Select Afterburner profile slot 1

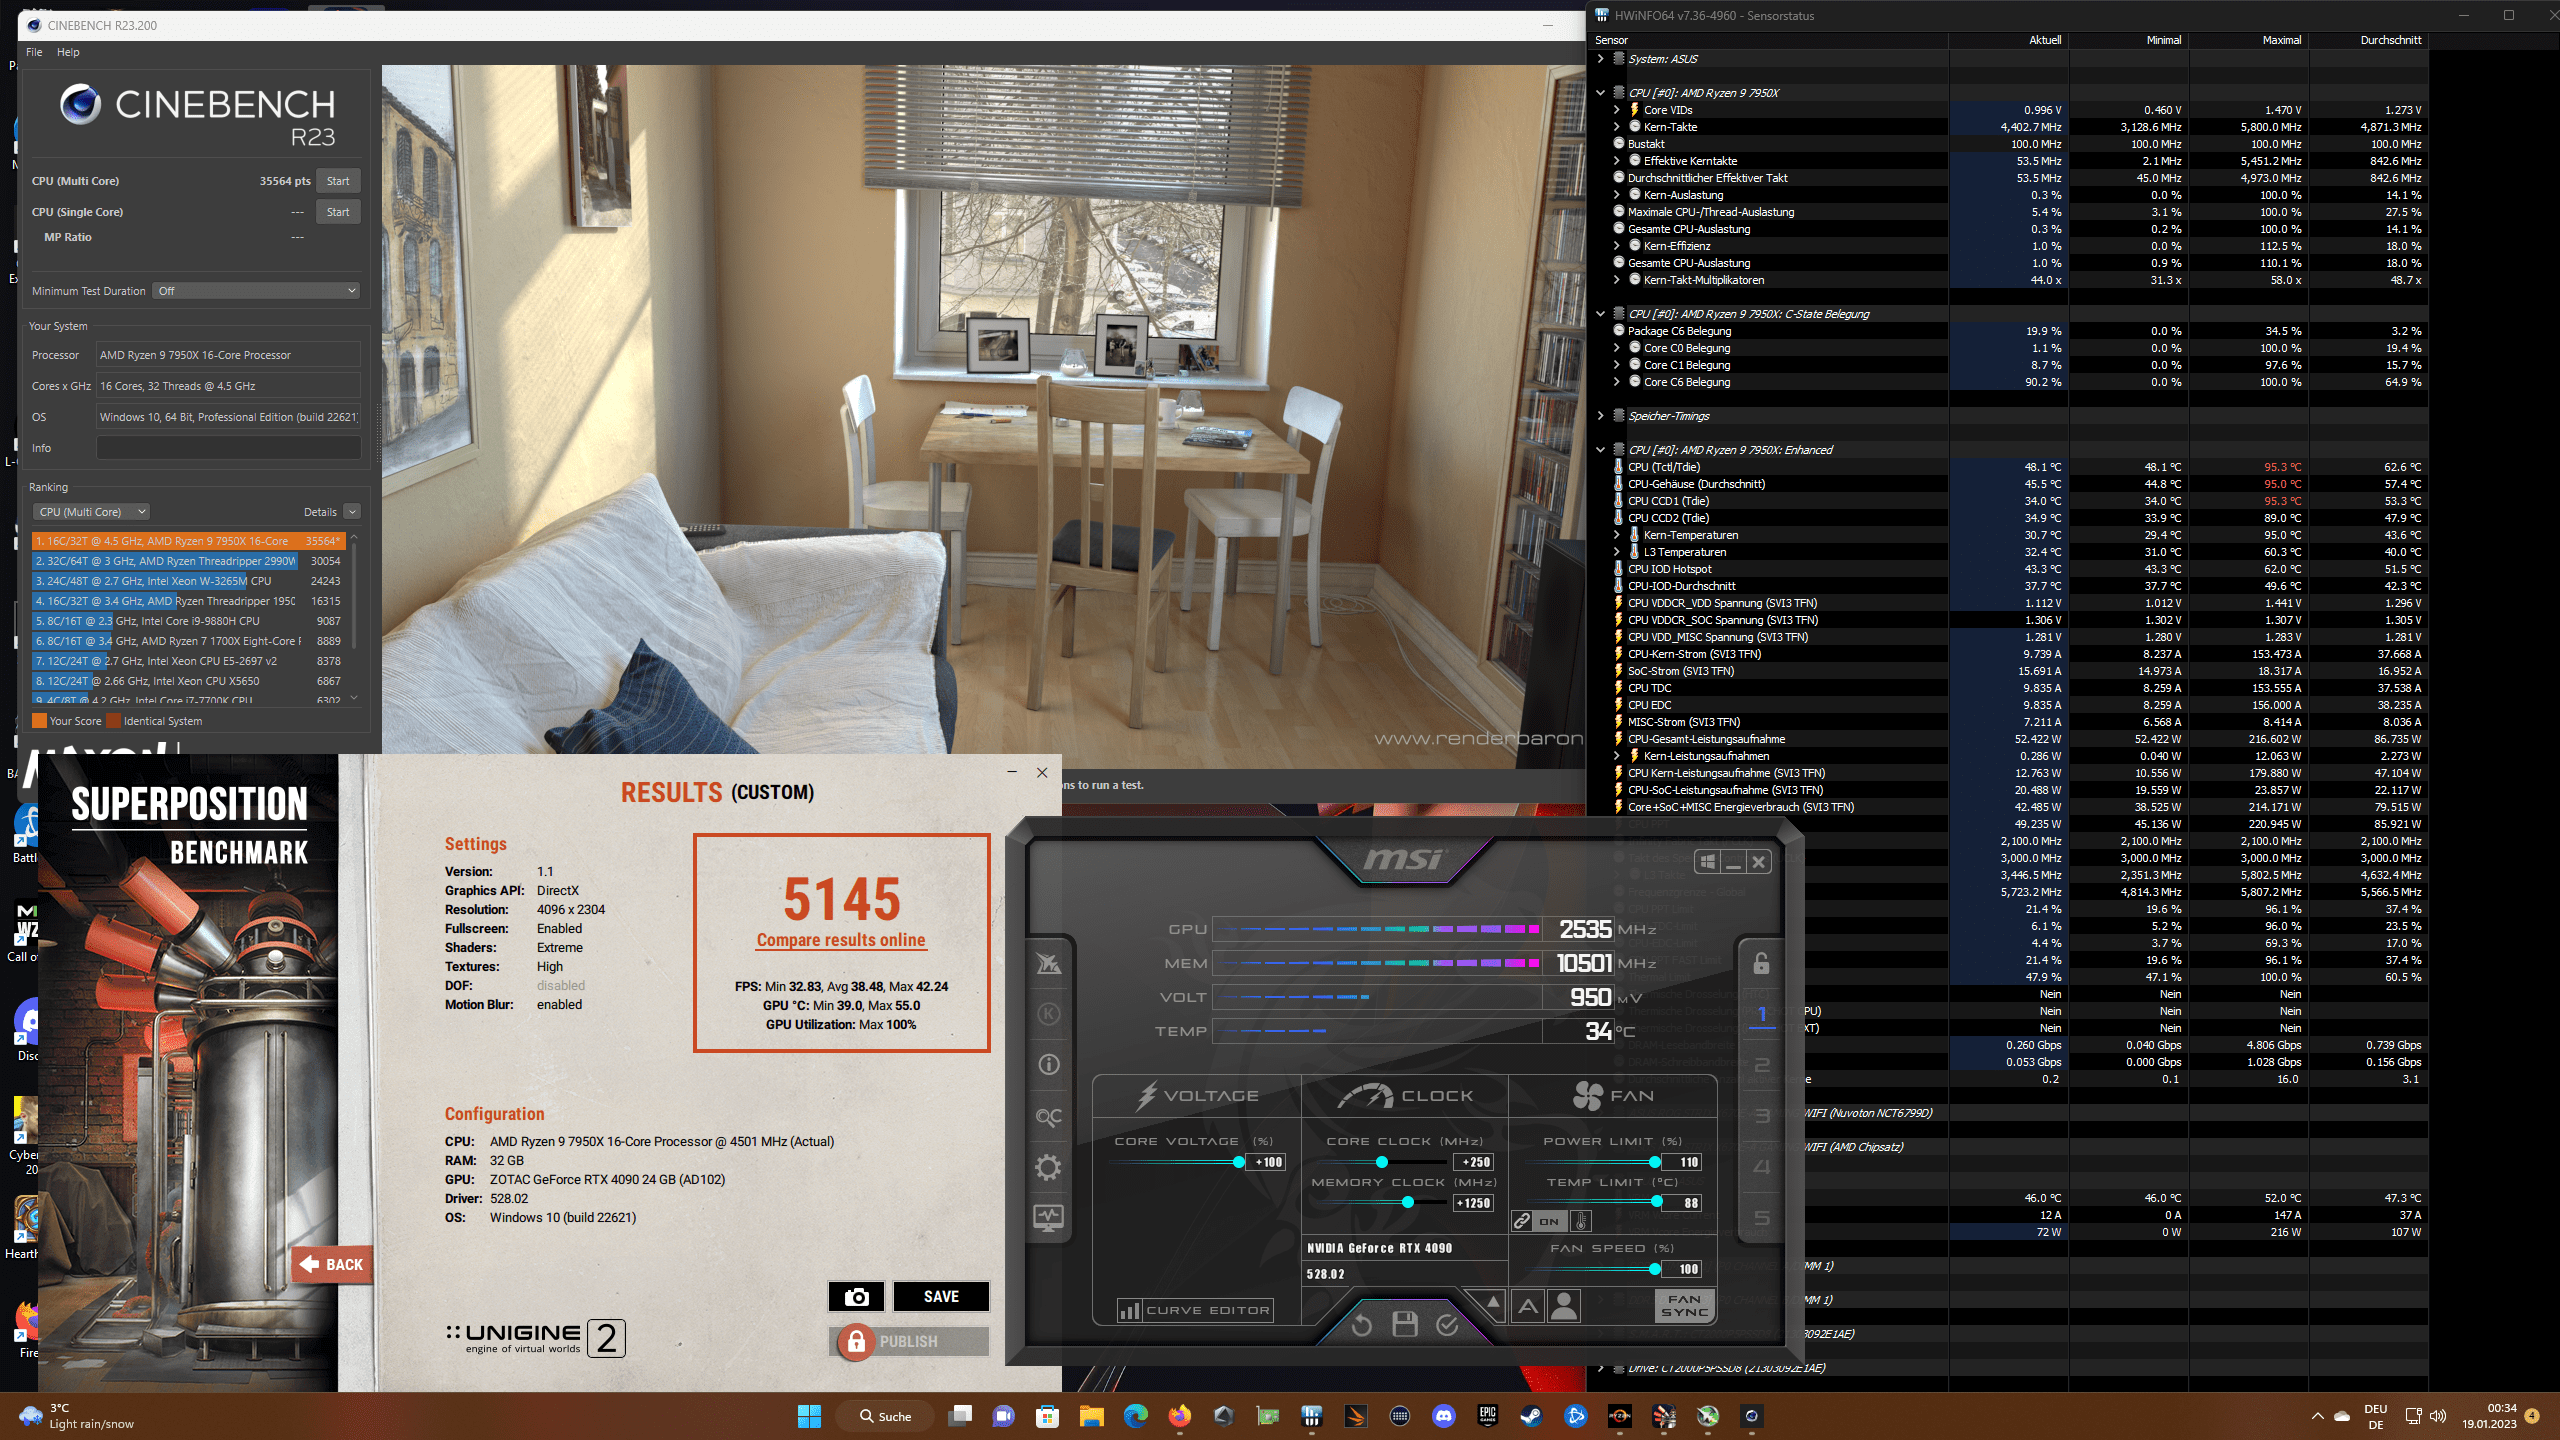click(1762, 1014)
